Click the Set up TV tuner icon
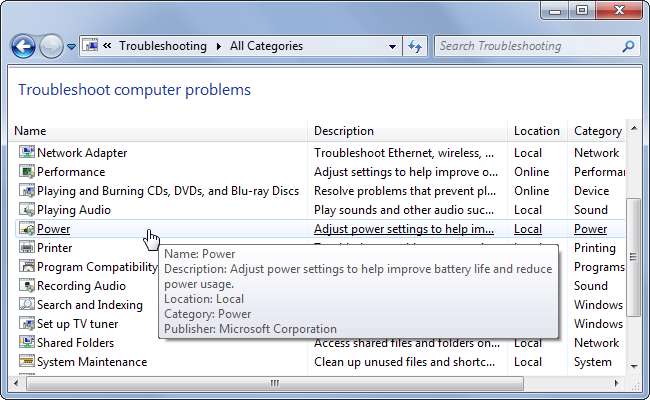This screenshot has width=650, height=400. (x=27, y=323)
